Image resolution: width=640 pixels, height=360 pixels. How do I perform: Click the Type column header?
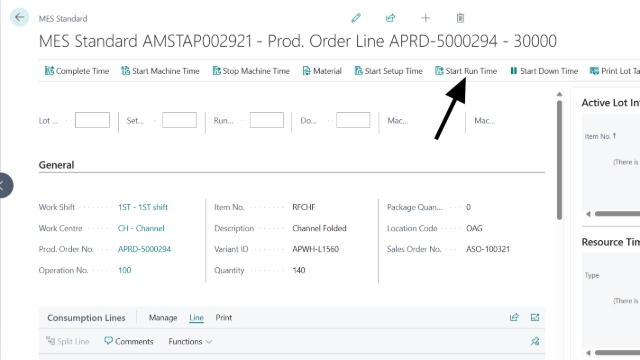click(592, 275)
